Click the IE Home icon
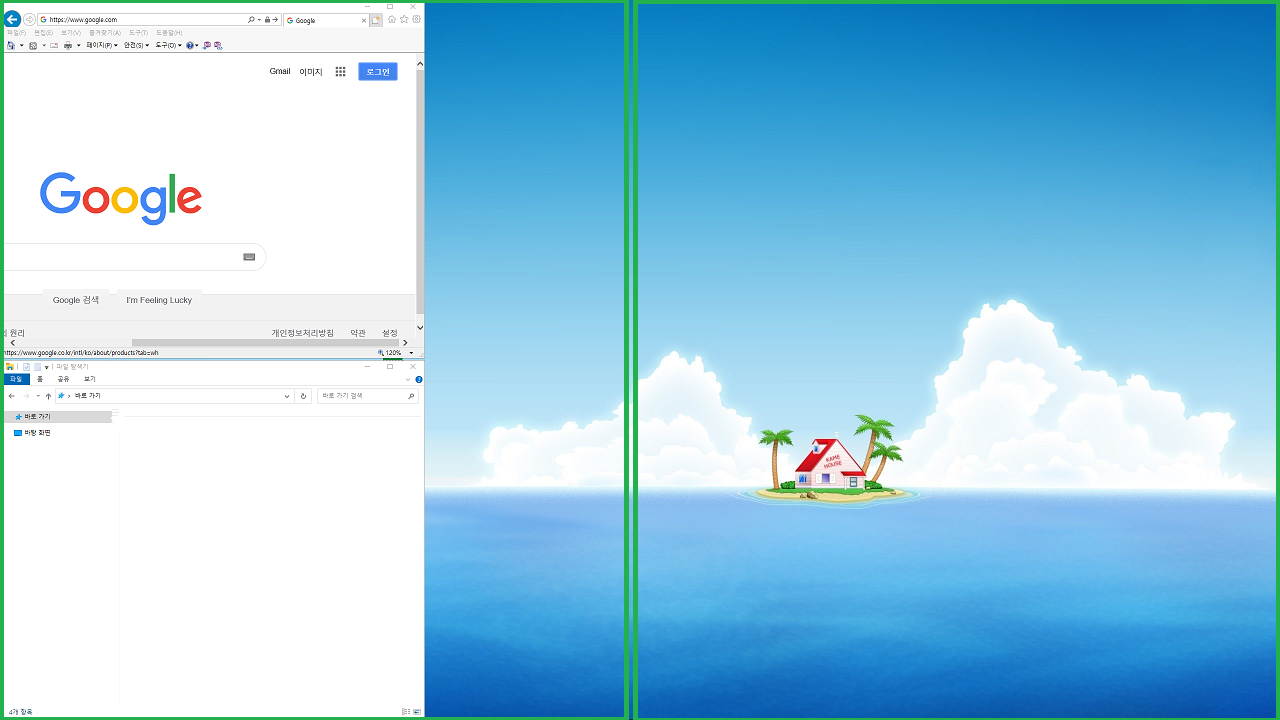Image resolution: width=1280 pixels, height=720 pixels. [x=392, y=19]
